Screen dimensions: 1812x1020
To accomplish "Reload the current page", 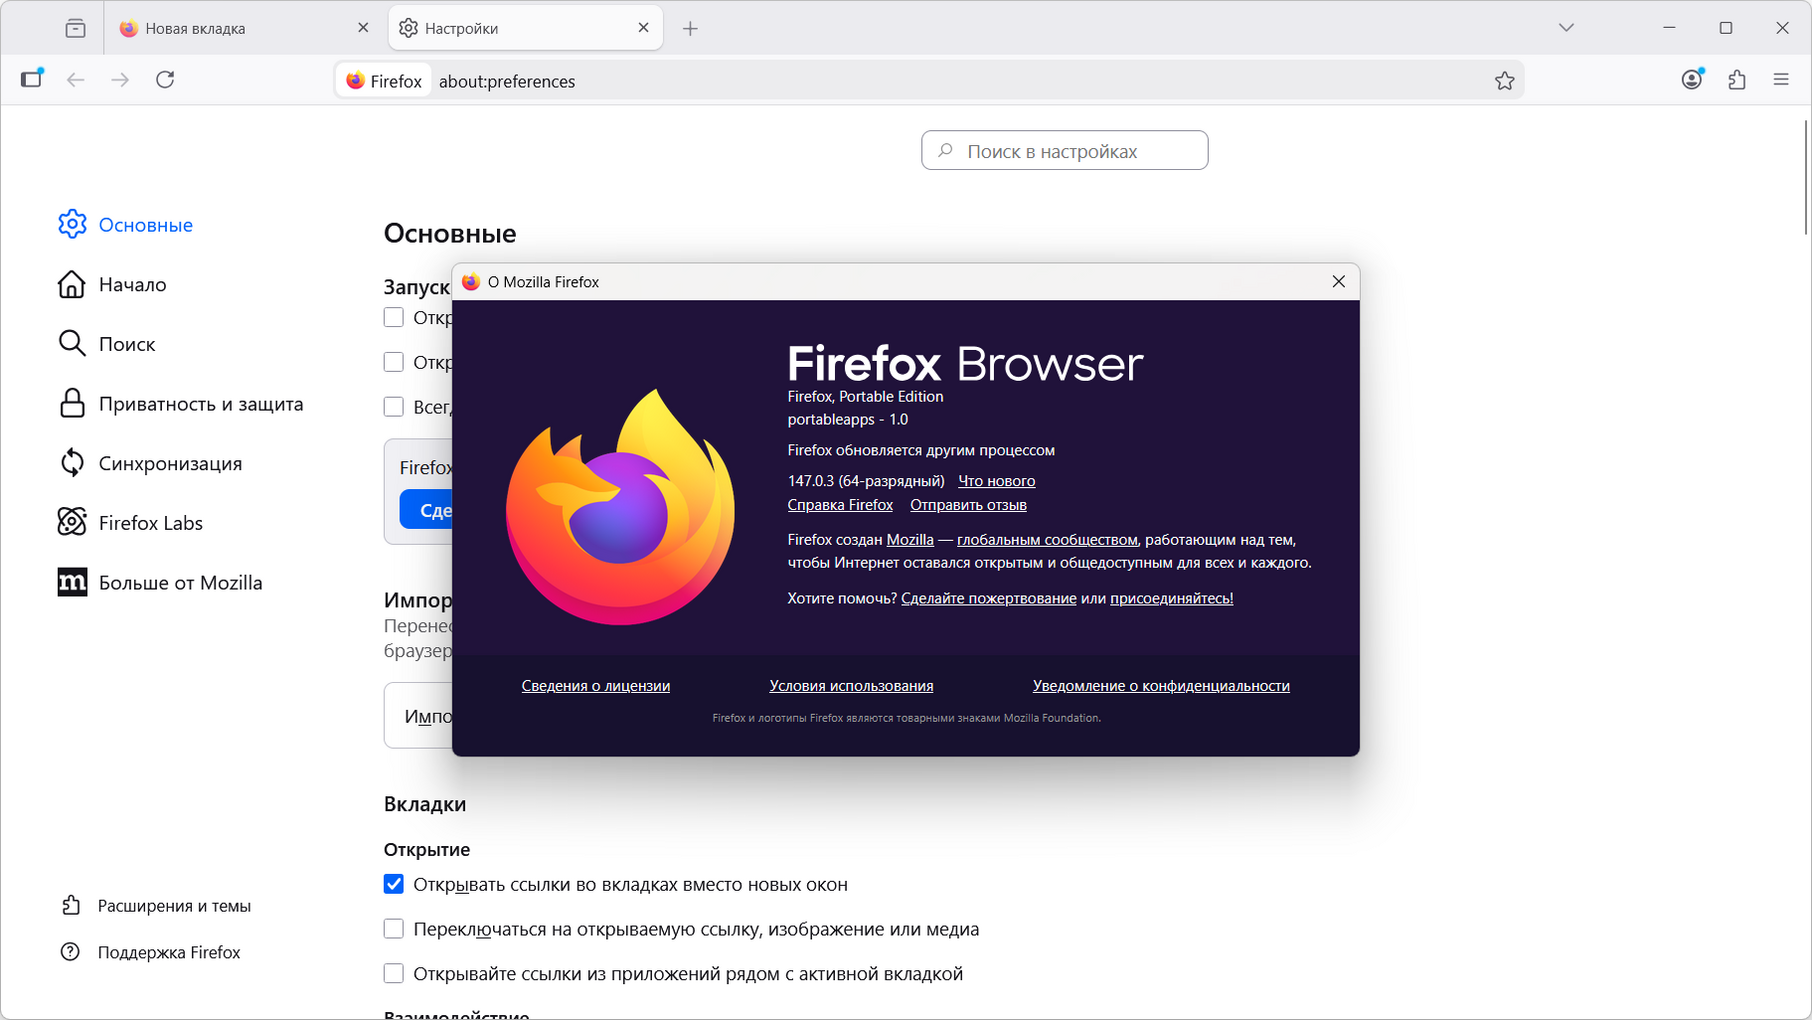I will (165, 80).
